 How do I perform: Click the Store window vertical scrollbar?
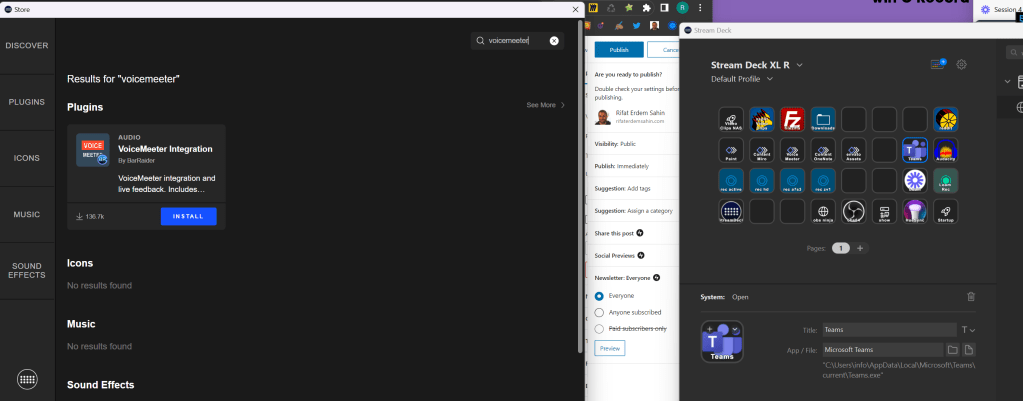(x=581, y=186)
